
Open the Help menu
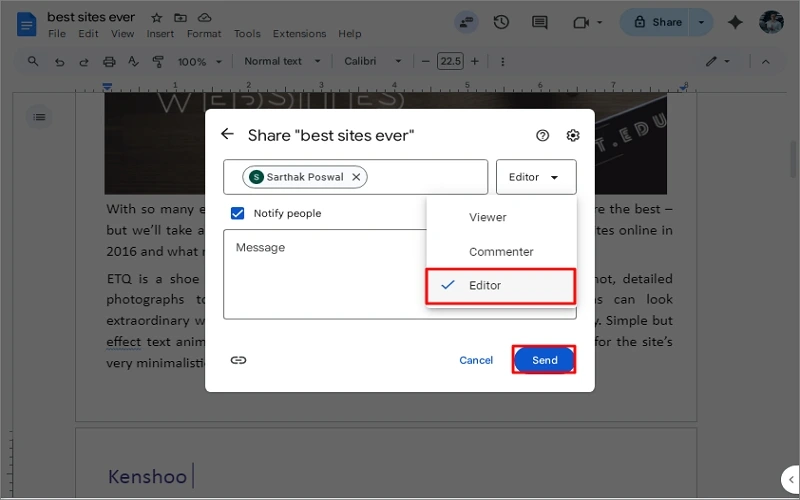pyautogui.click(x=349, y=34)
